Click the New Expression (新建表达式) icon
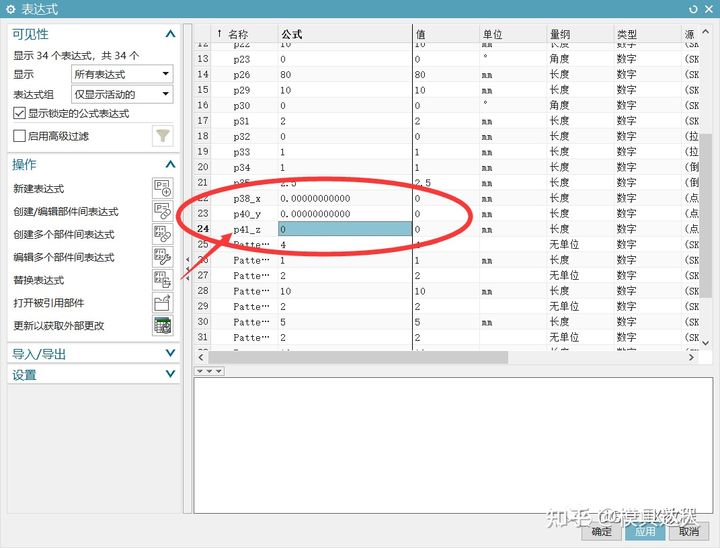This screenshot has width=720, height=548. pos(163,188)
